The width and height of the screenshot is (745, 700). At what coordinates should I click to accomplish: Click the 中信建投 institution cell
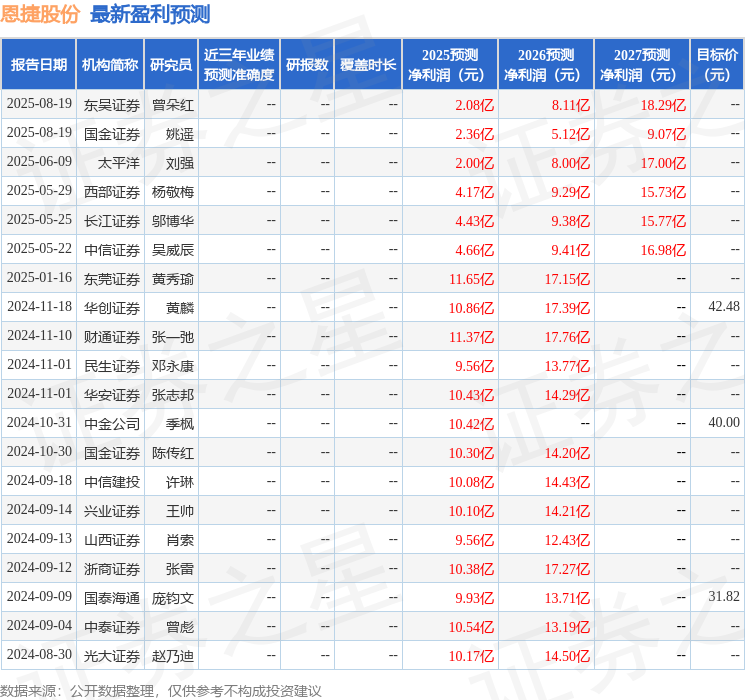112,482
